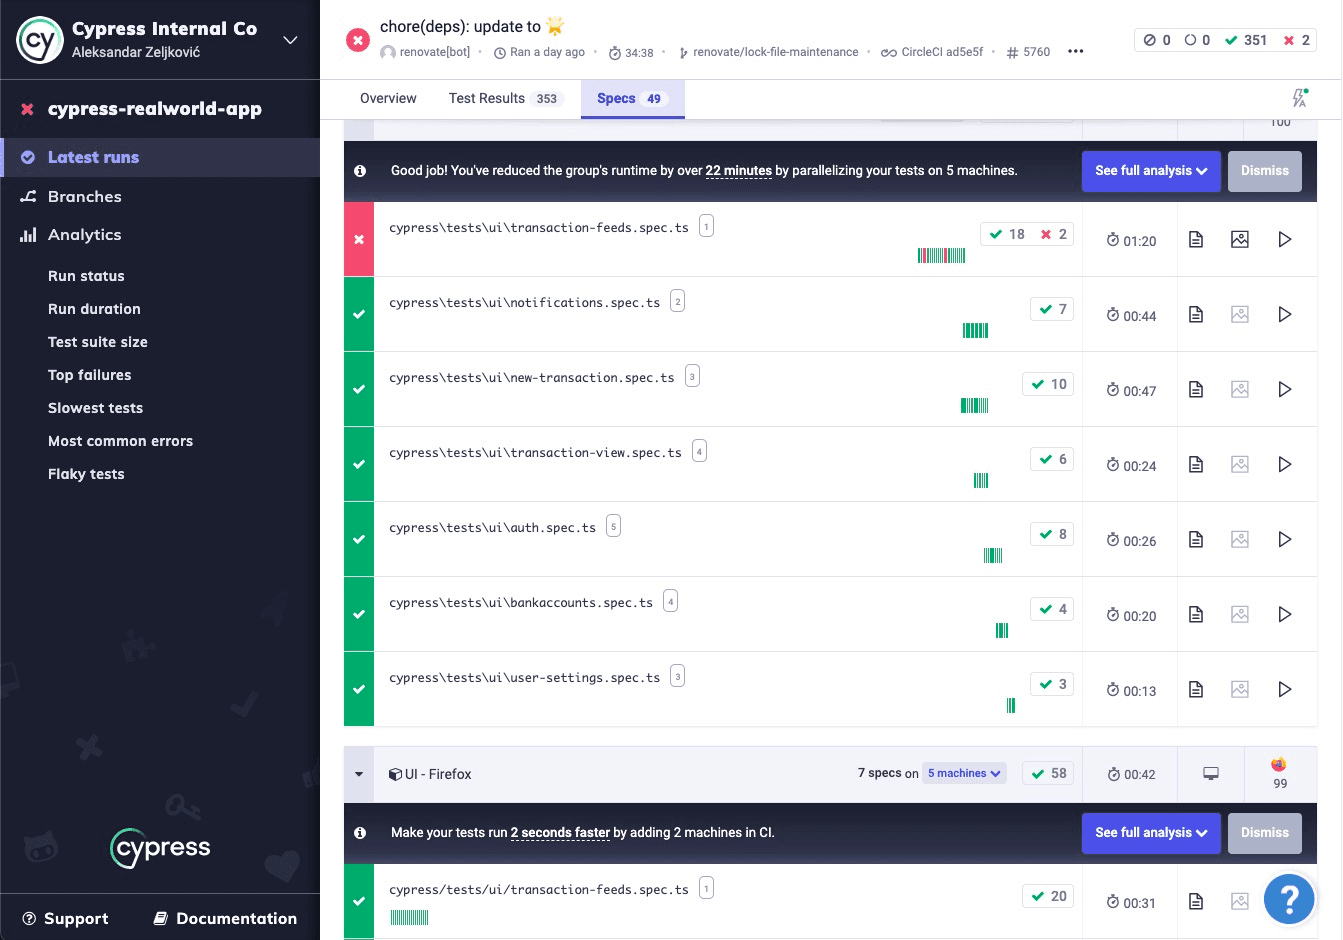Play video for bankaccounts.spec.ts
The height and width of the screenshot is (940, 1343).
click(1285, 614)
